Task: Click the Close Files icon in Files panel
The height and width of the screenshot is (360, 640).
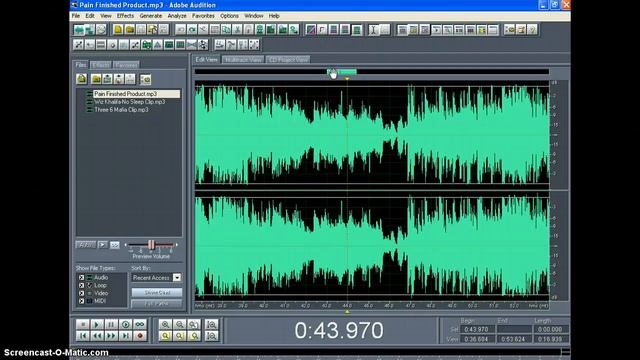Action: 96,79
